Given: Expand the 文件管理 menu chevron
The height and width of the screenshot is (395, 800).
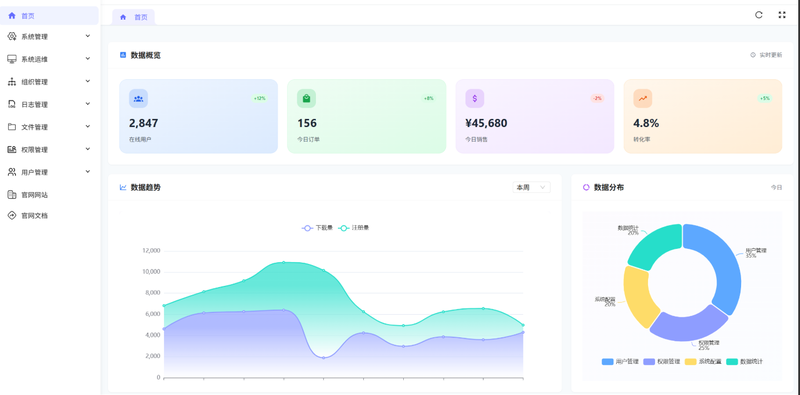Looking at the screenshot, I should pyautogui.click(x=88, y=126).
